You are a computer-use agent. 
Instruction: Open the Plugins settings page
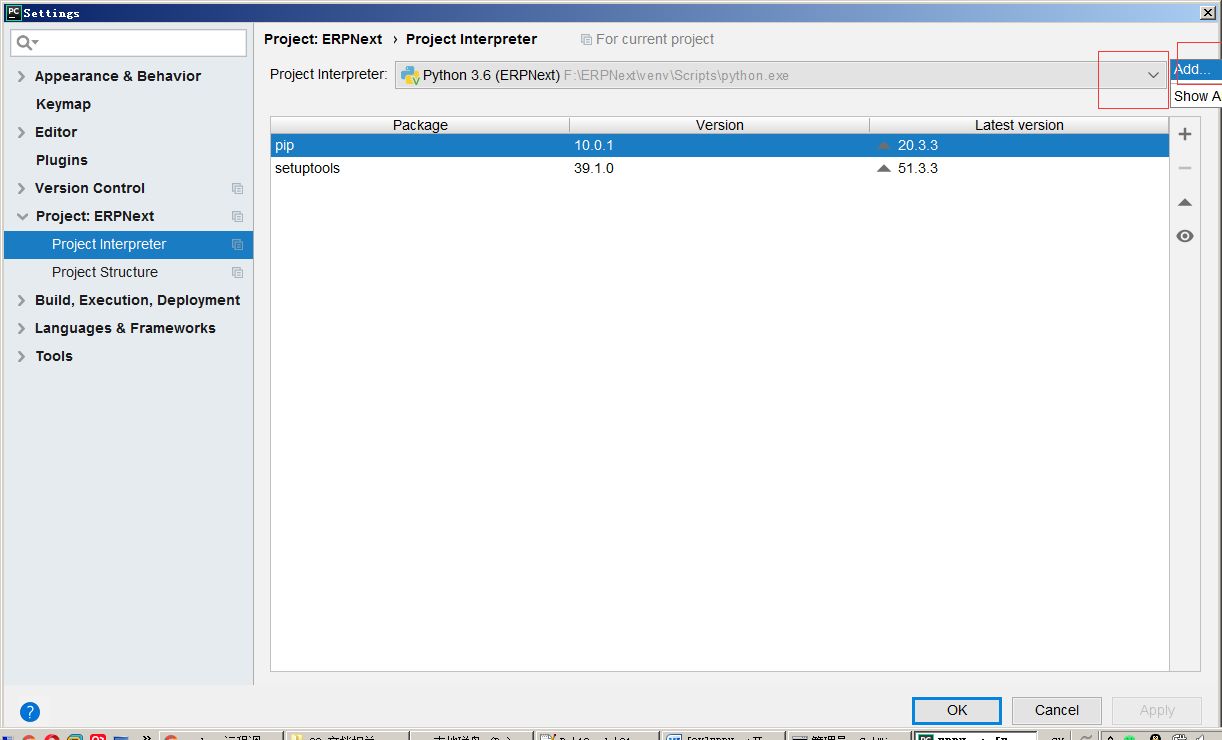62,160
